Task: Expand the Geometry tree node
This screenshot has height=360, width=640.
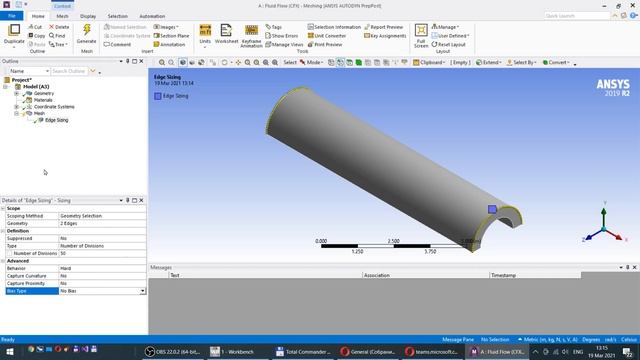Action: pyautogui.click(x=16, y=93)
